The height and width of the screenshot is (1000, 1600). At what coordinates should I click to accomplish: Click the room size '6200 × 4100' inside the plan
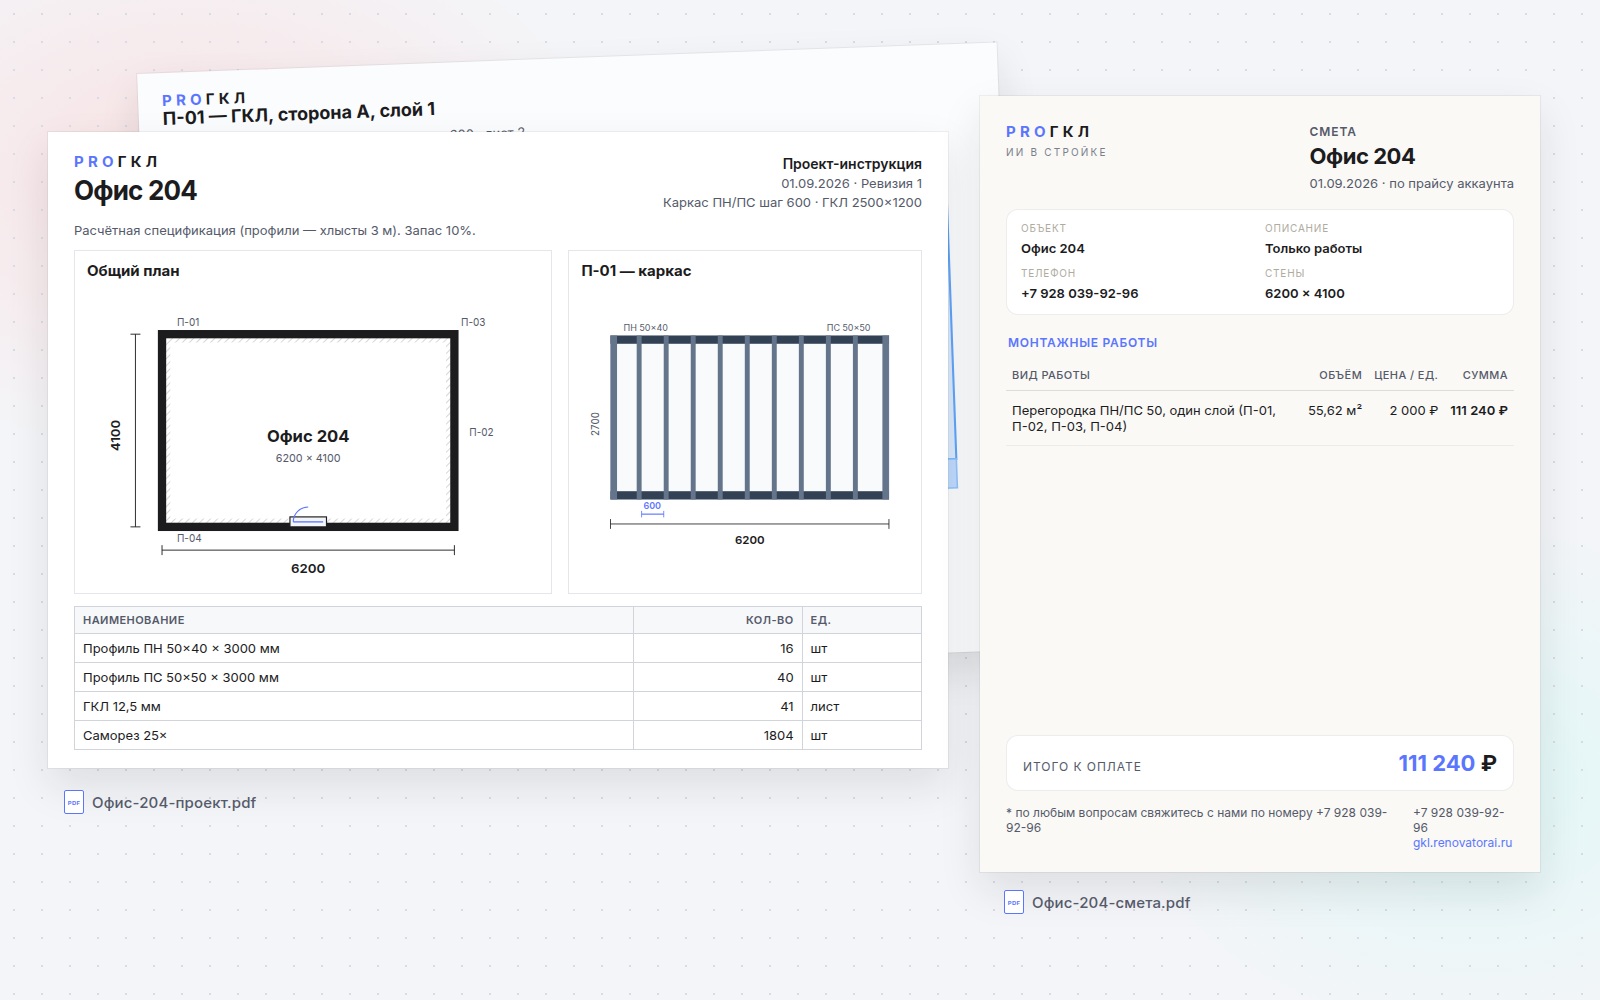click(308, 458)
